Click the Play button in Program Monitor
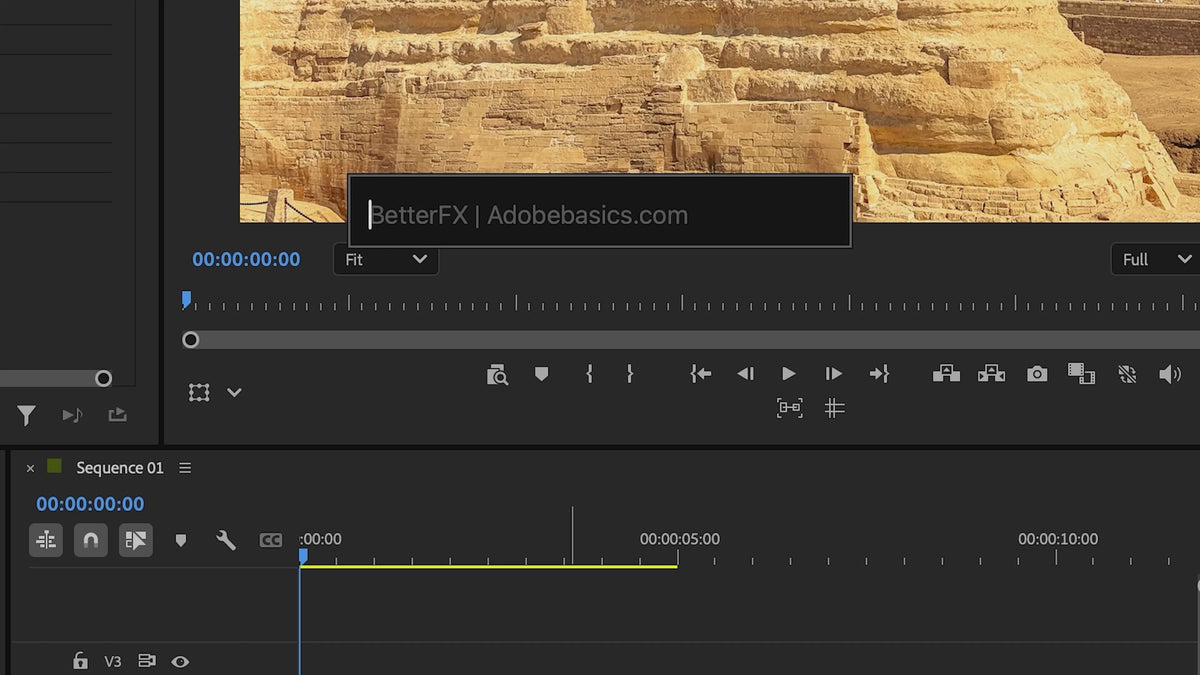The width and height of the screenshot is (1200, 675). point(789,373)
